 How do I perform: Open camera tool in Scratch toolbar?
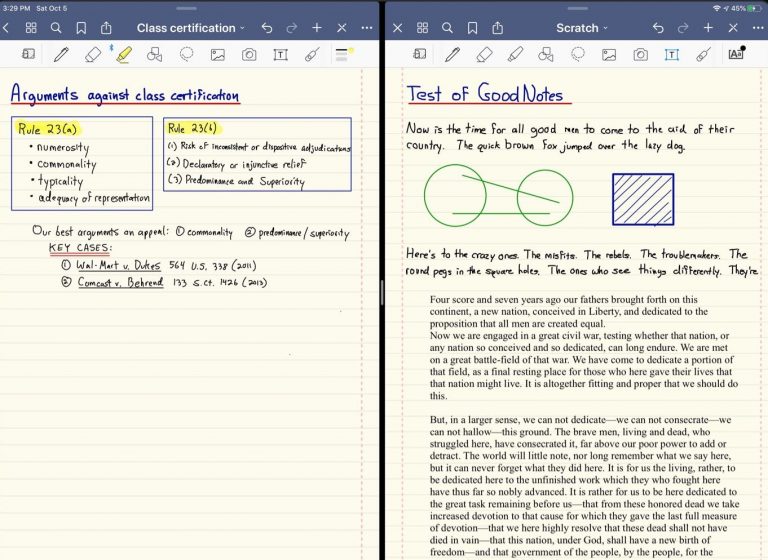(640, 54)
